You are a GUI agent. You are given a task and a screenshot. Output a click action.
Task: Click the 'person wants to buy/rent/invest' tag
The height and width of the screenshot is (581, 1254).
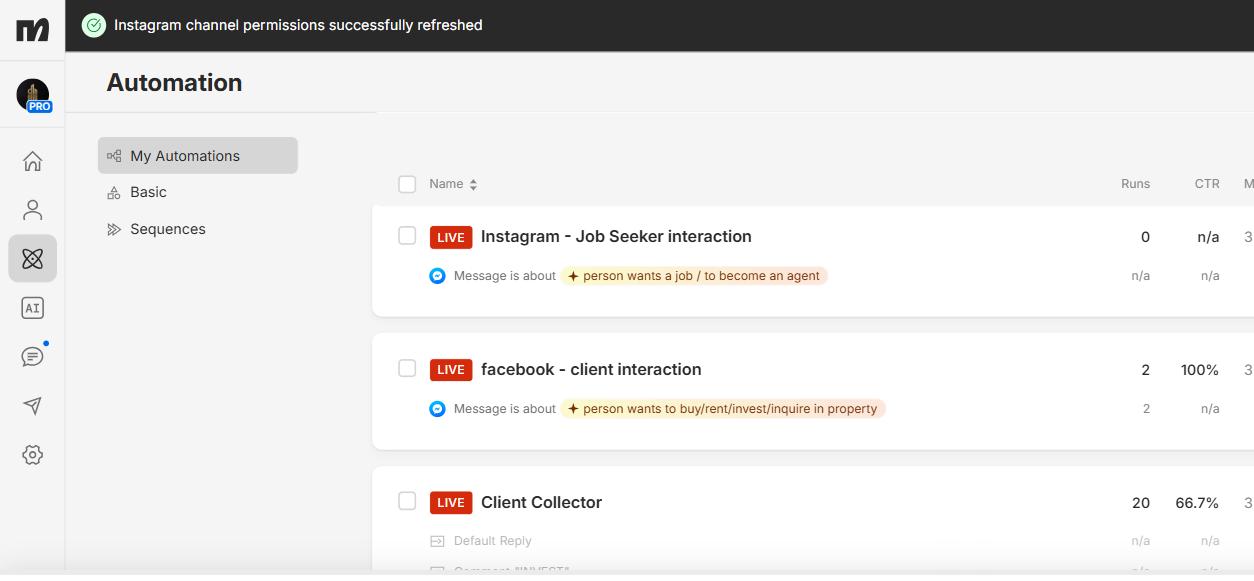point(723,409)
